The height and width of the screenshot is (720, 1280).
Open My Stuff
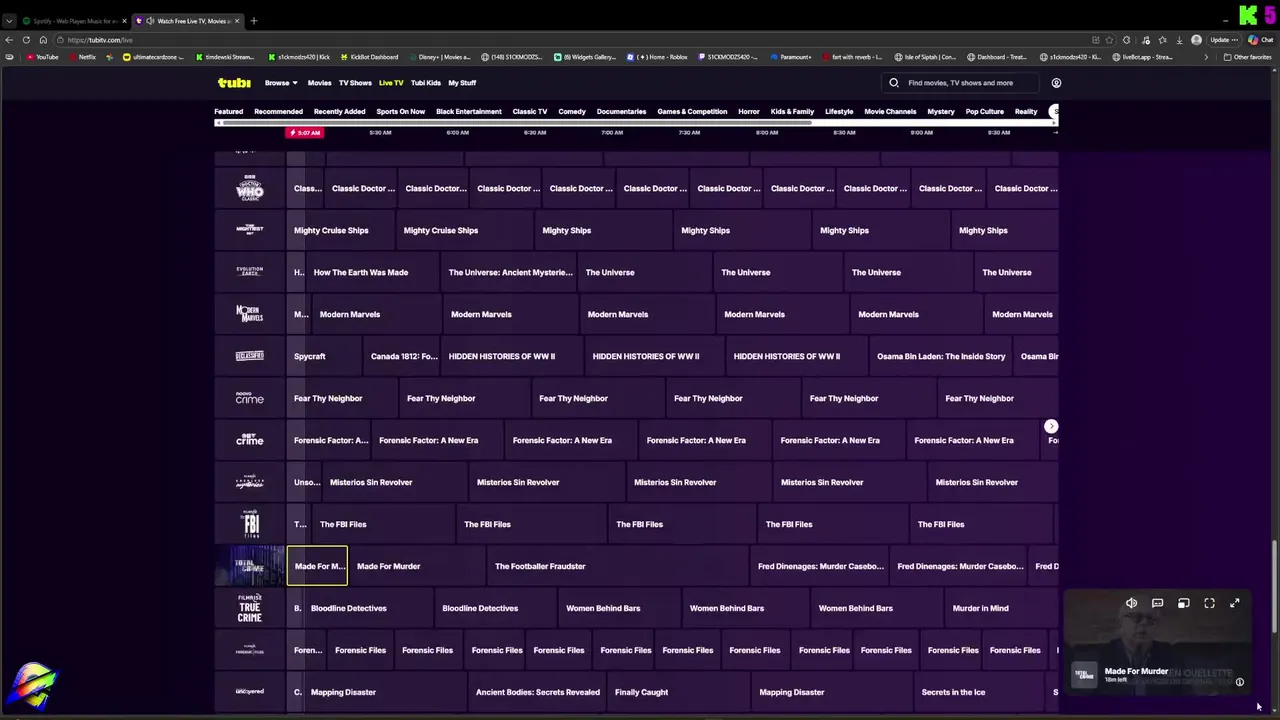click(462, 83)
